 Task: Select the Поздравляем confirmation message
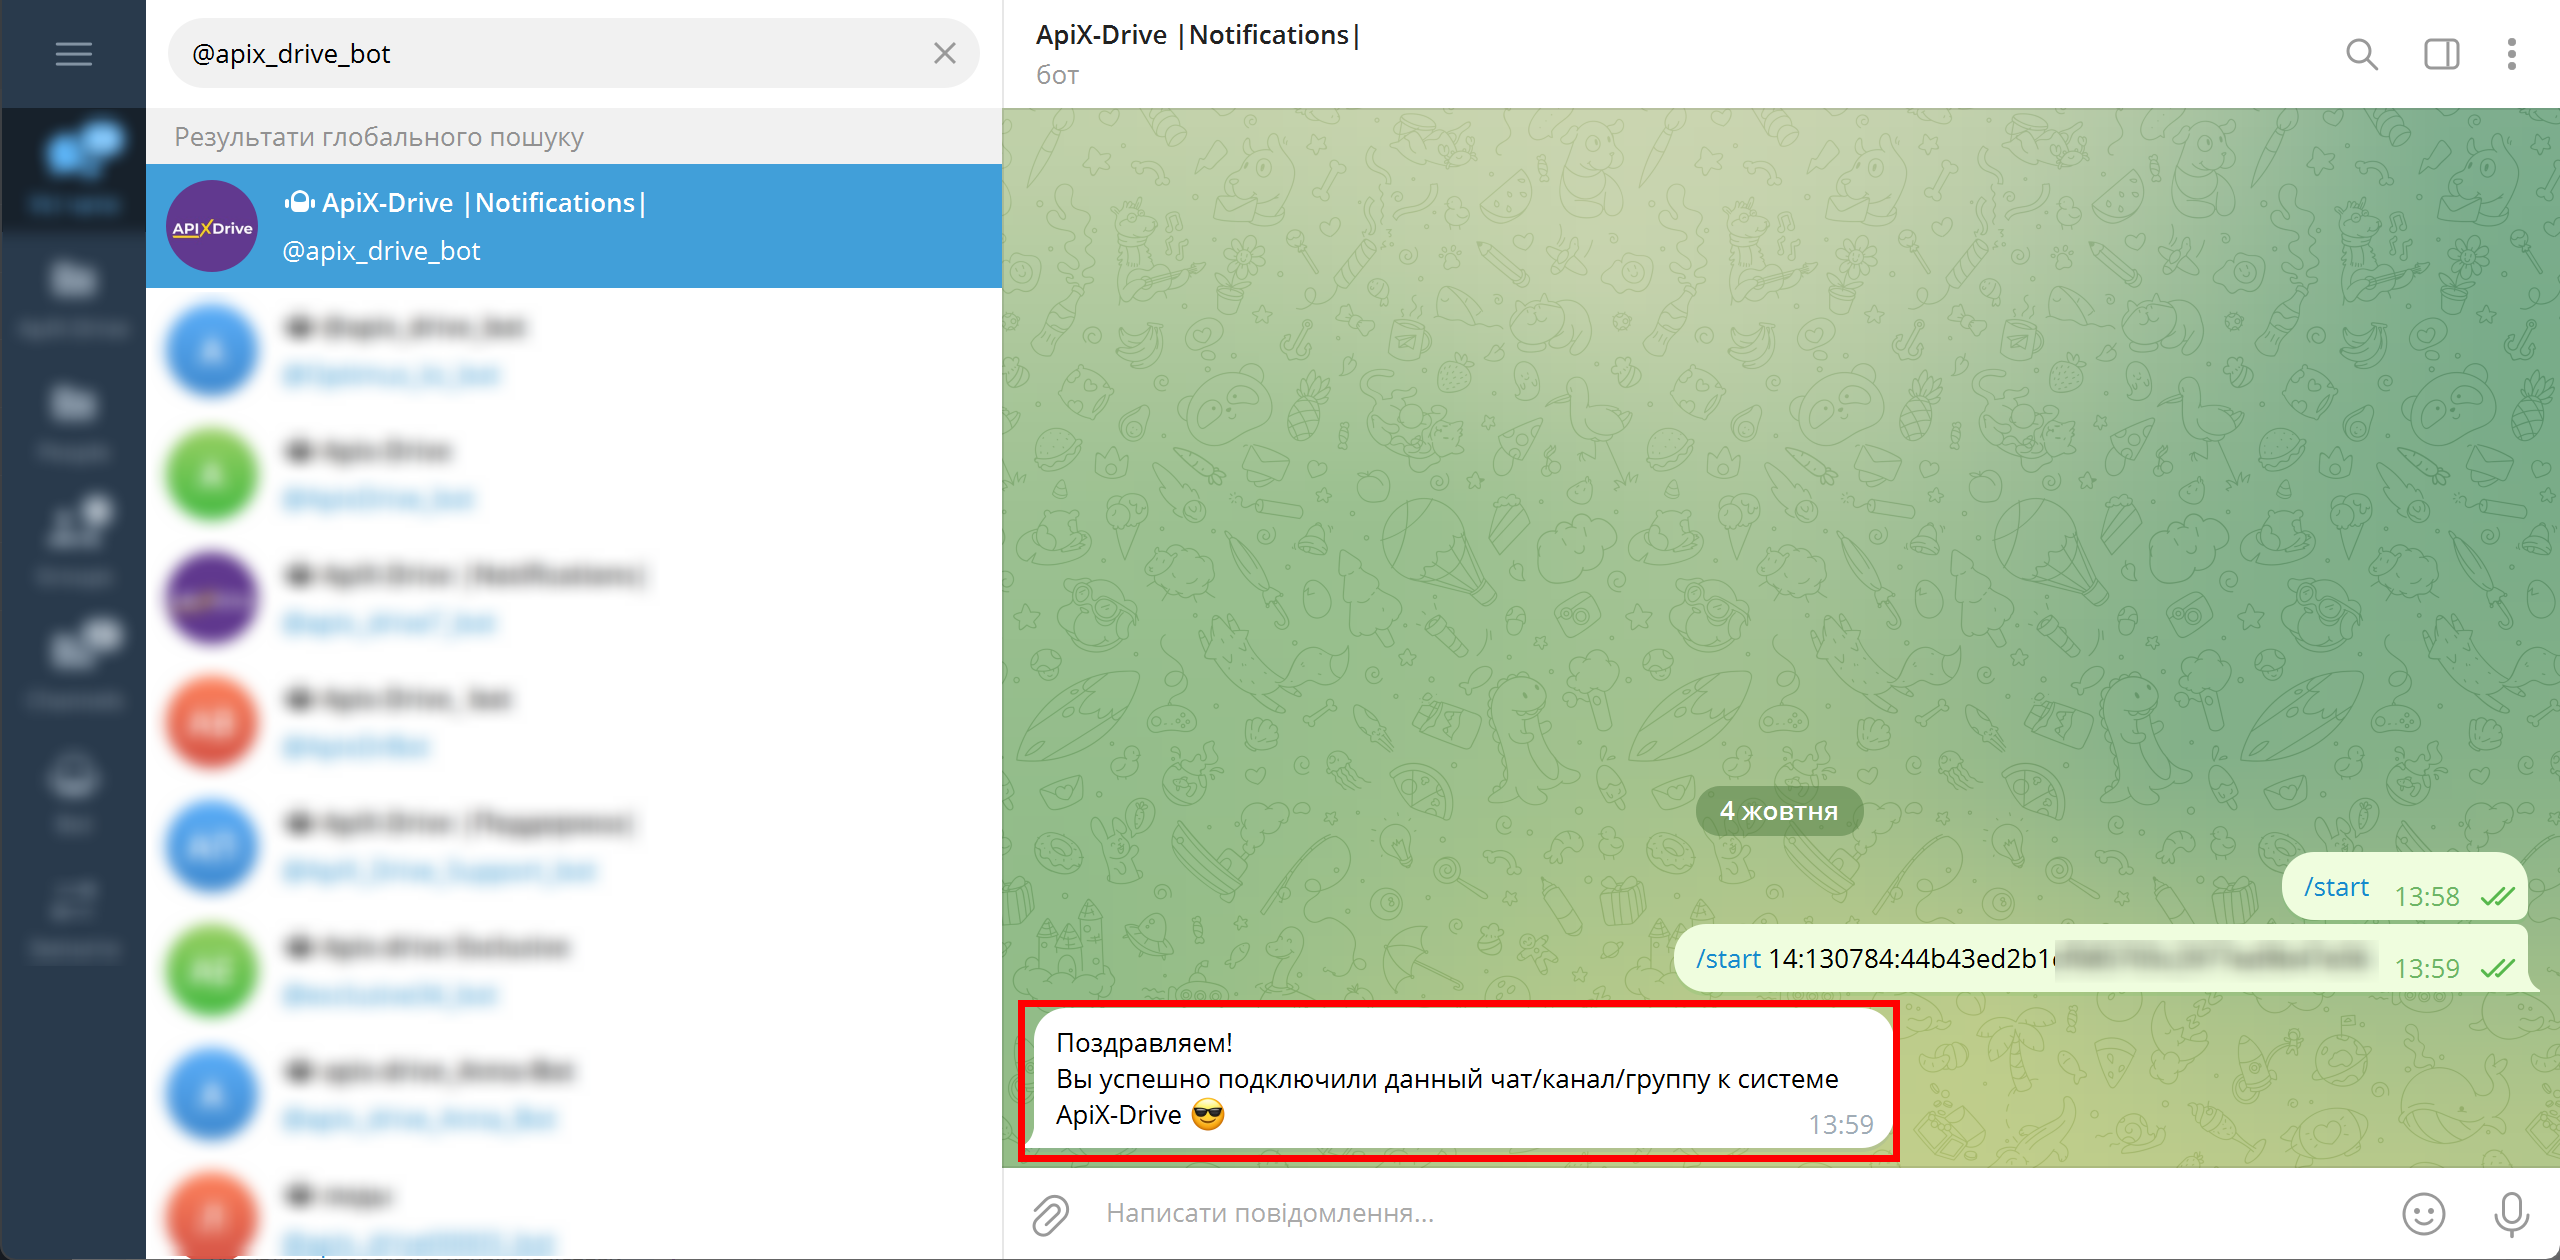coord(1459,1080)
